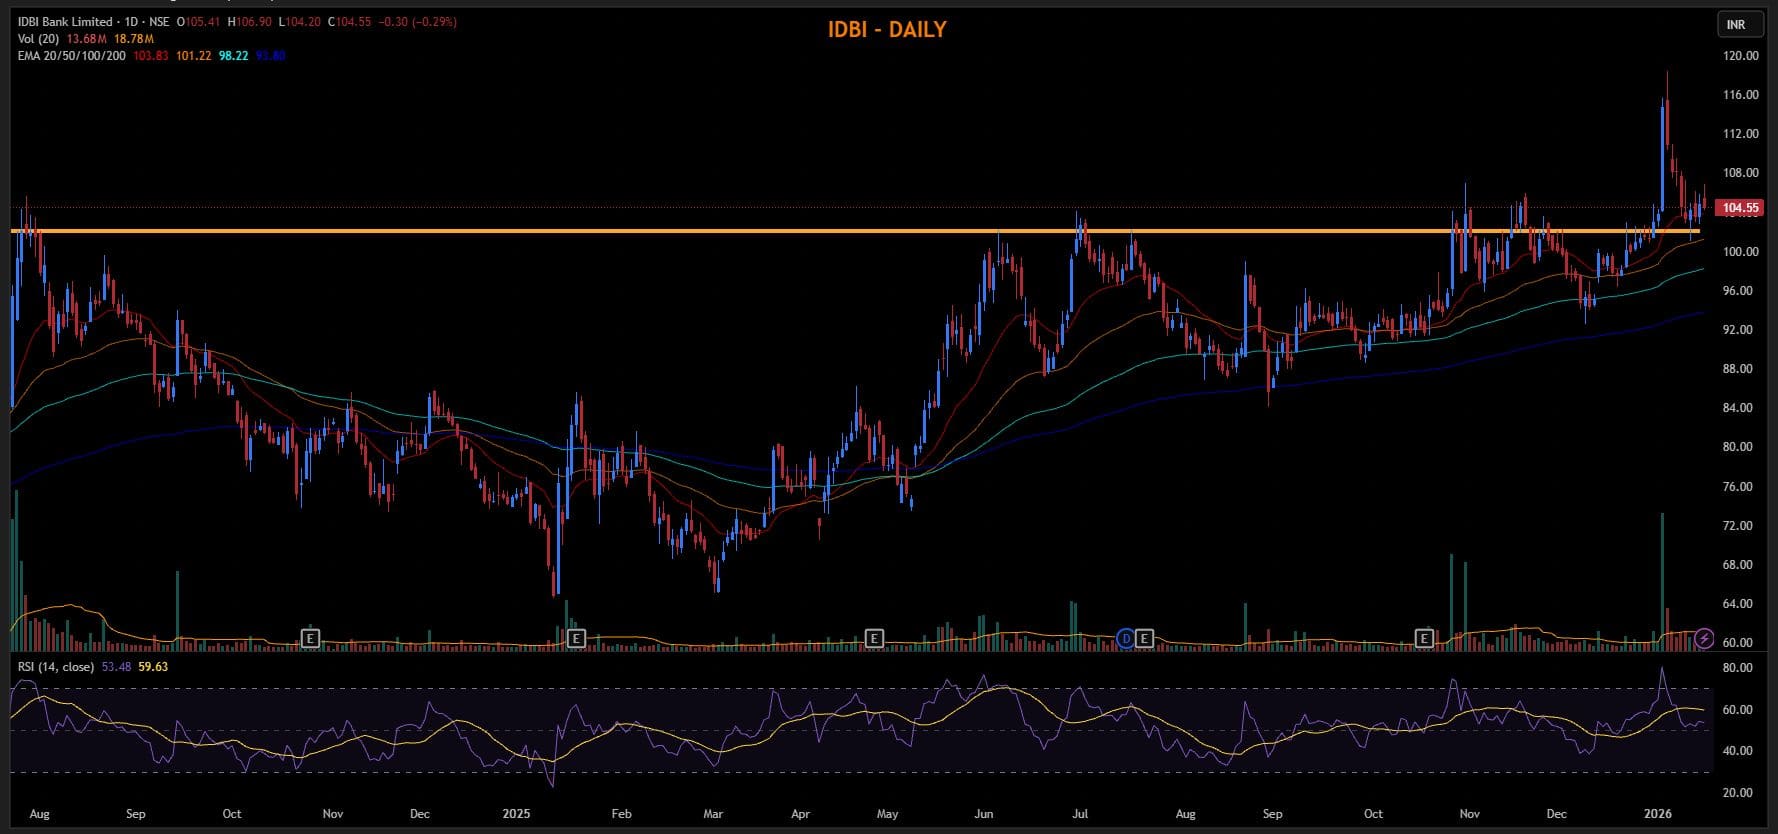
Task: Open the dividend marker D in July 2025
Action: [x=1126, y=637]
